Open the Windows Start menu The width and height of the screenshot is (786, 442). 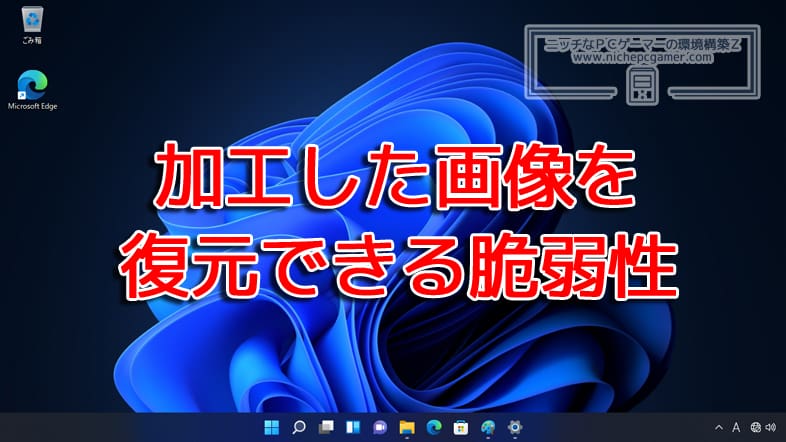pyautogui.click(x=271, y=427)
